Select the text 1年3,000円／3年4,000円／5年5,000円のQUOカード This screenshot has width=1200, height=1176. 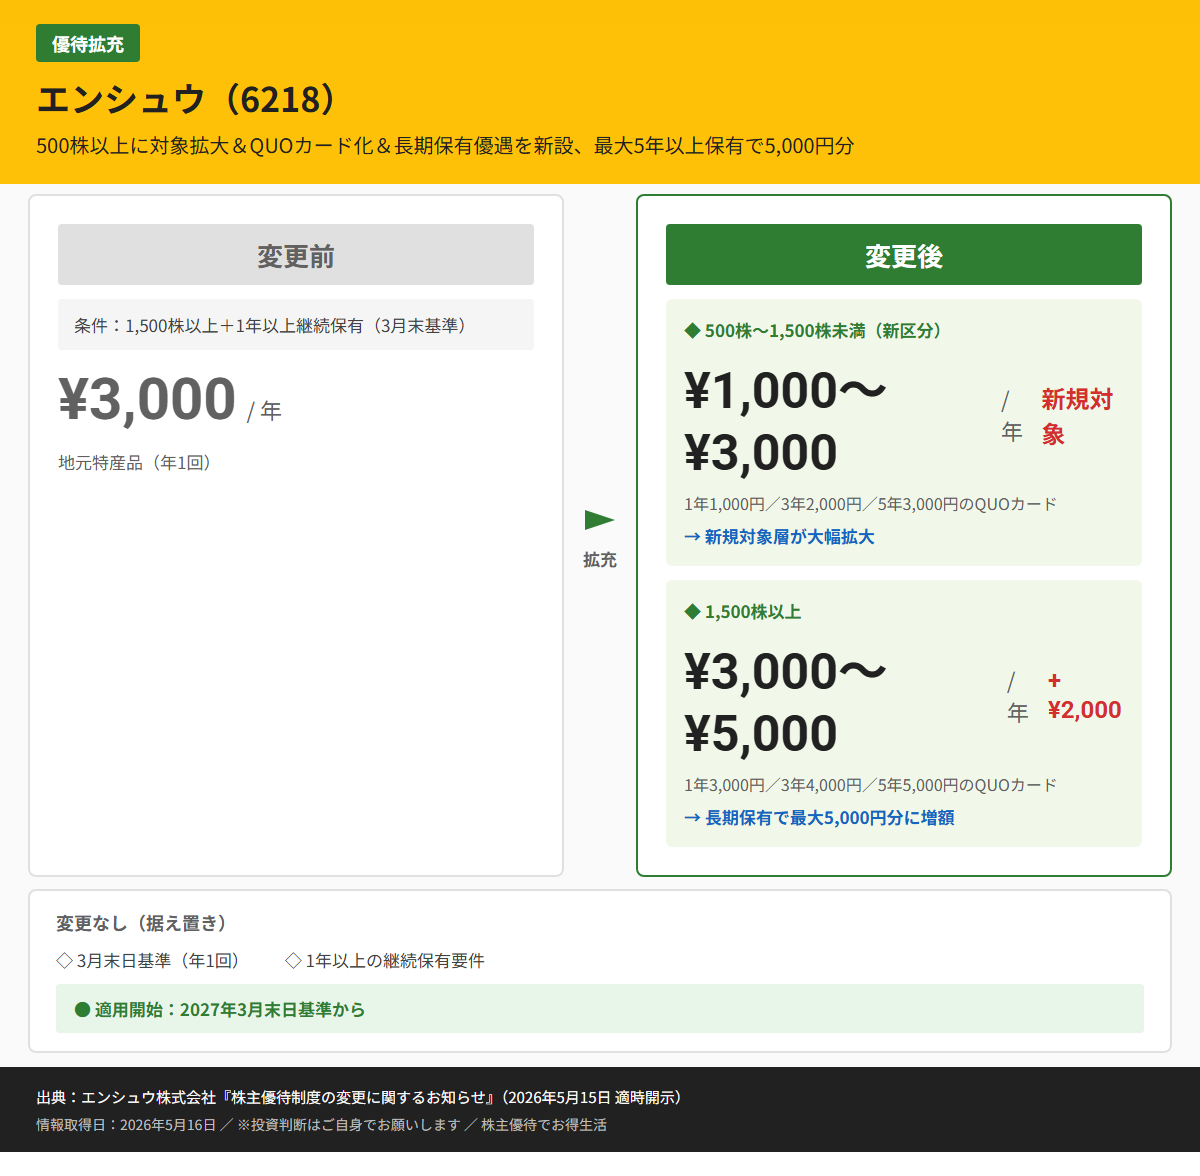pos(870,785)
